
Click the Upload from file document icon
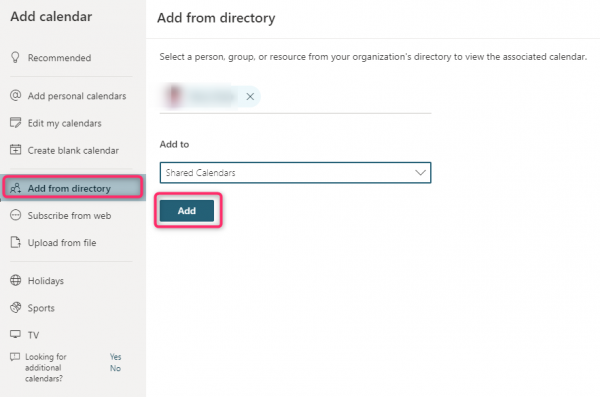point(15,242)
